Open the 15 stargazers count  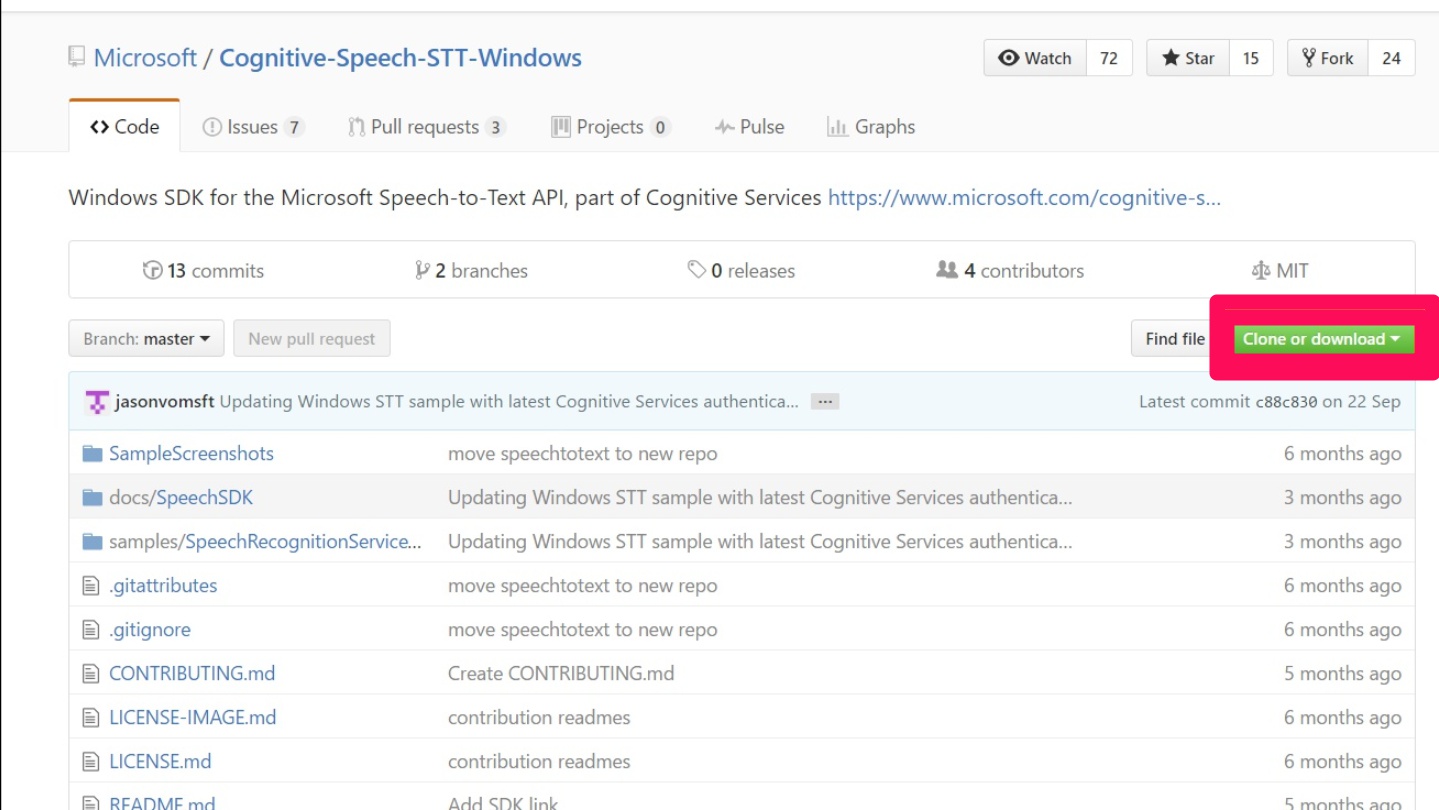click(1251, 58)
